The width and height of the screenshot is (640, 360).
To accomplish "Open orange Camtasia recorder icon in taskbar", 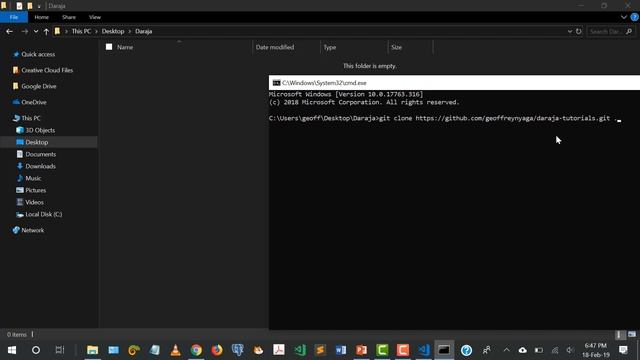I will (403, 350).
